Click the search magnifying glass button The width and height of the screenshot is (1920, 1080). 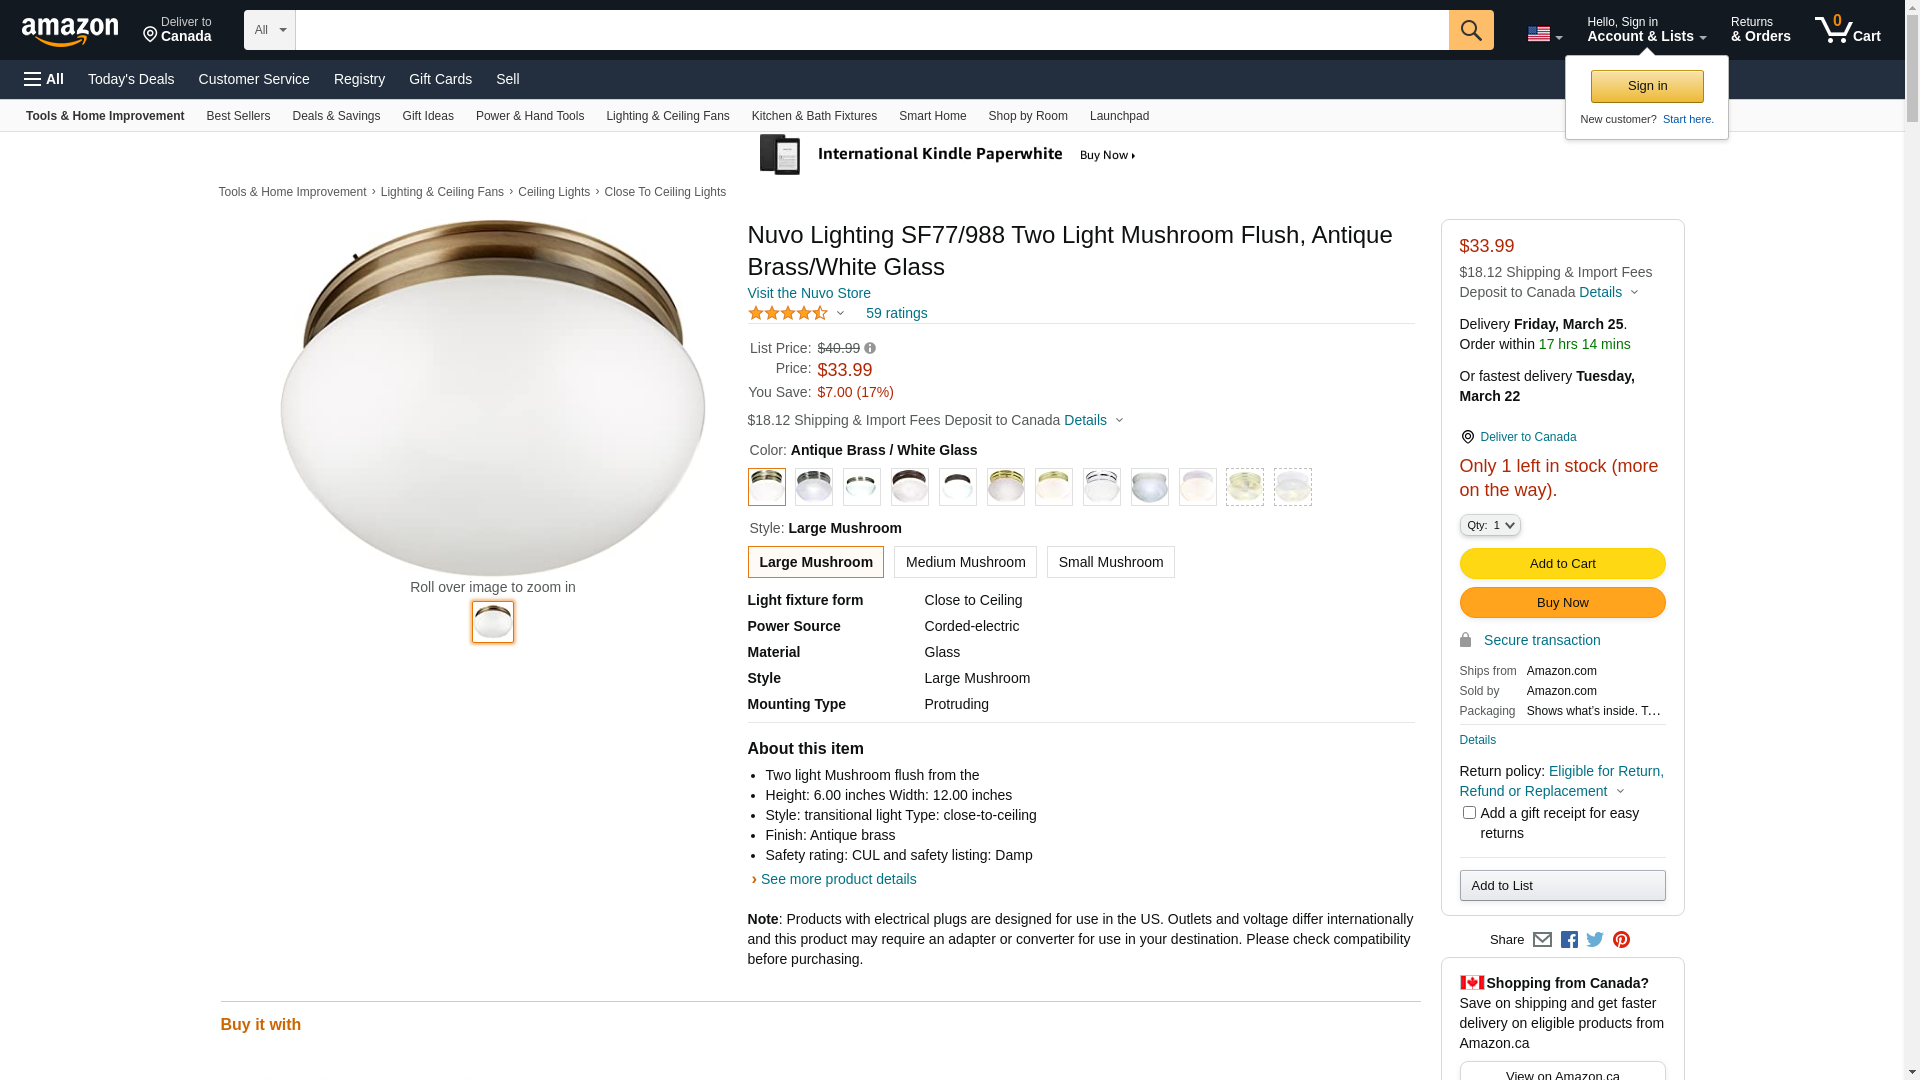pyautogui.click(x=1470, y=30)
